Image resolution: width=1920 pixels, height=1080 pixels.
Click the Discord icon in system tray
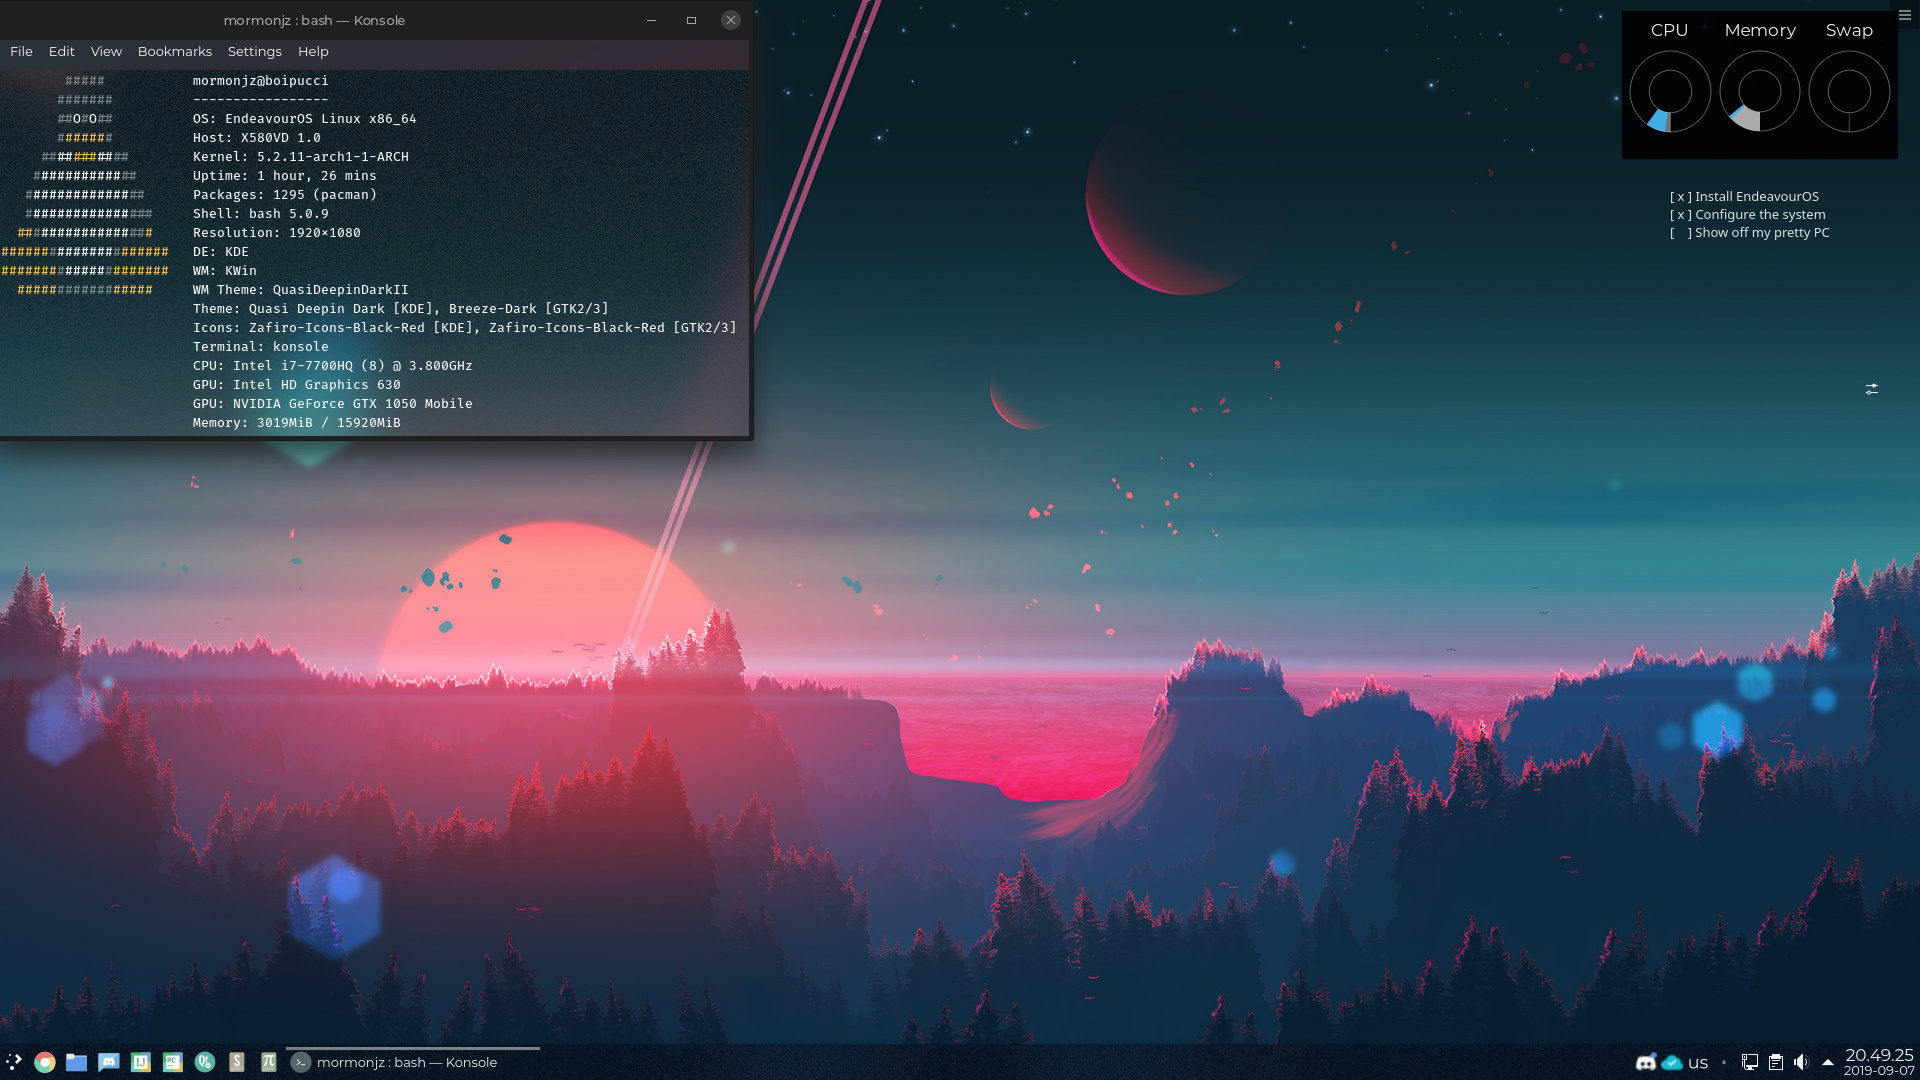1647,1063
